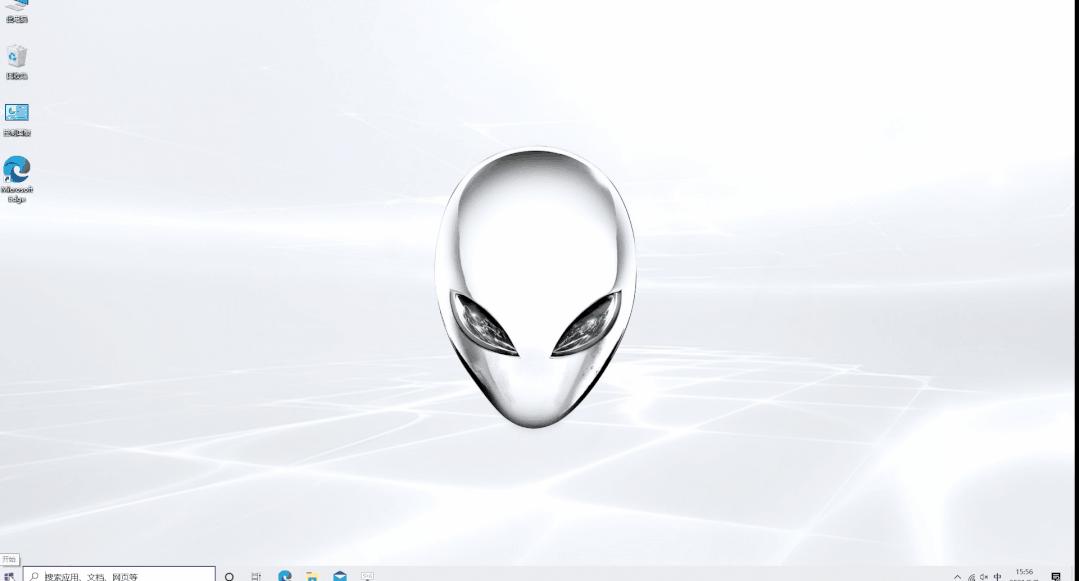Switch the Chinese input method indicator
The height and width of the screenshot is (581, 1079).
pyautogui.click(x=997, y=577)
